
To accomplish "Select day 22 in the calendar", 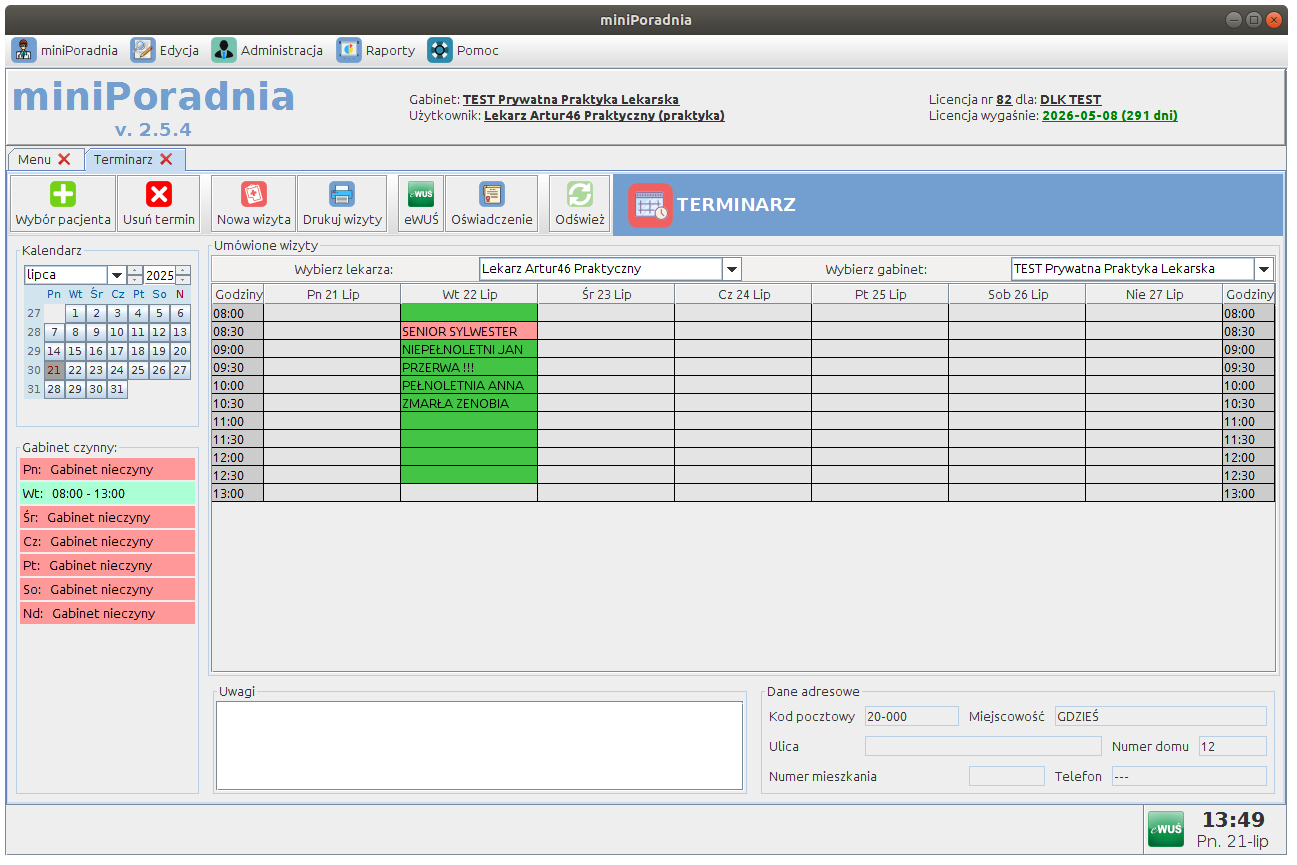I will click(x=75, y=370).
